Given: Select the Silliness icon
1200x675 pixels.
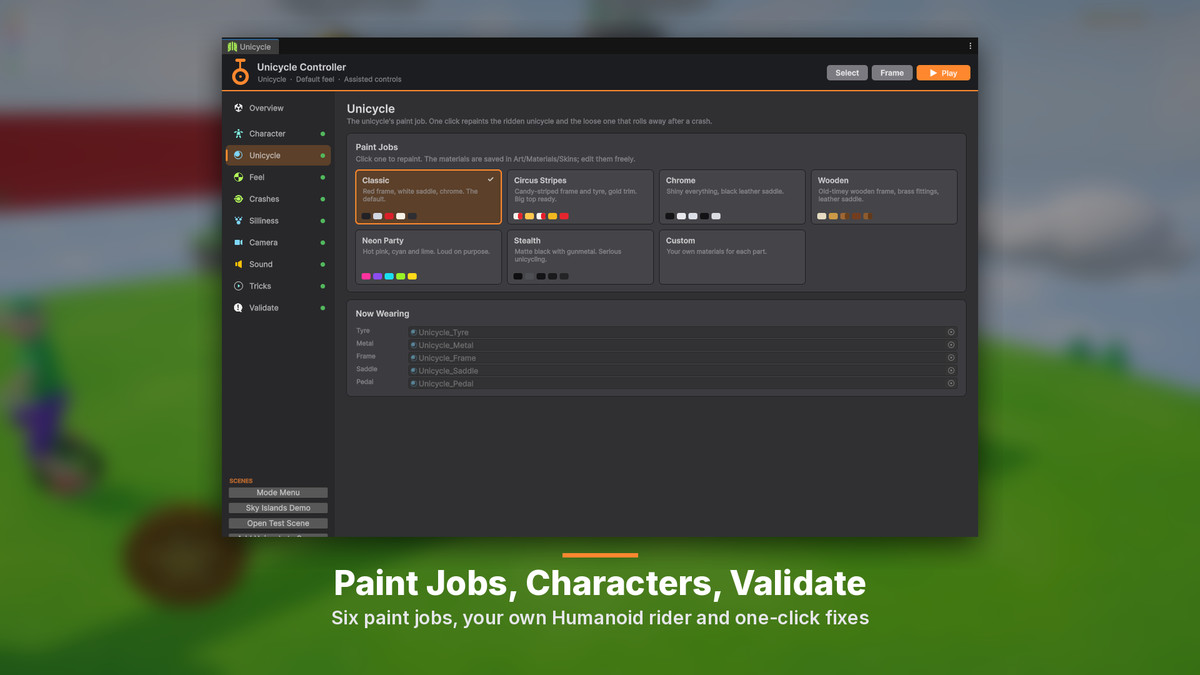Looking at the screenshot, I should [238, 221].
